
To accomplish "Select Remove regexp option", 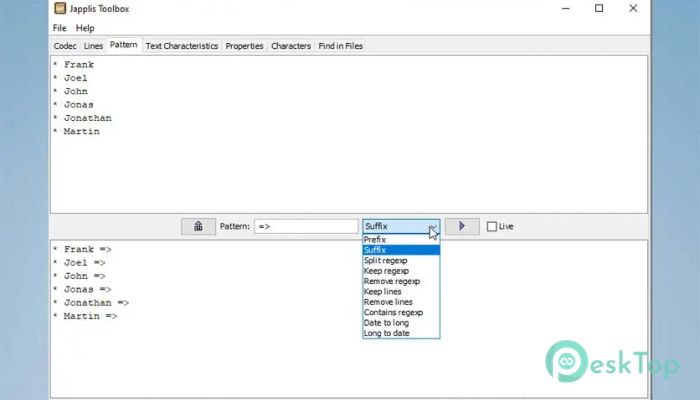I will pos(401,281).
